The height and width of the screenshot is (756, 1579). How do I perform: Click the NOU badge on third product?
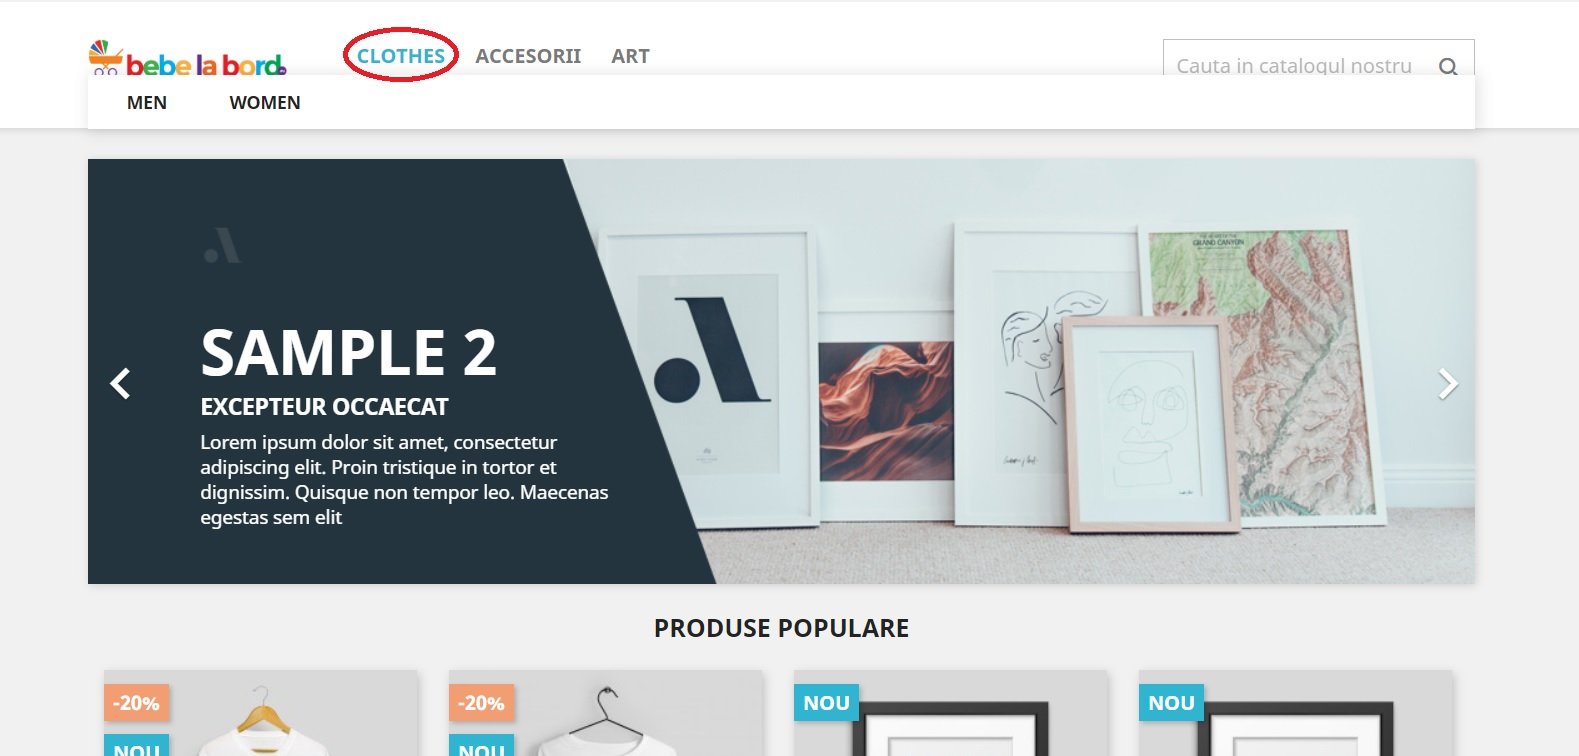pyautogui.click(x=826, y=703)
